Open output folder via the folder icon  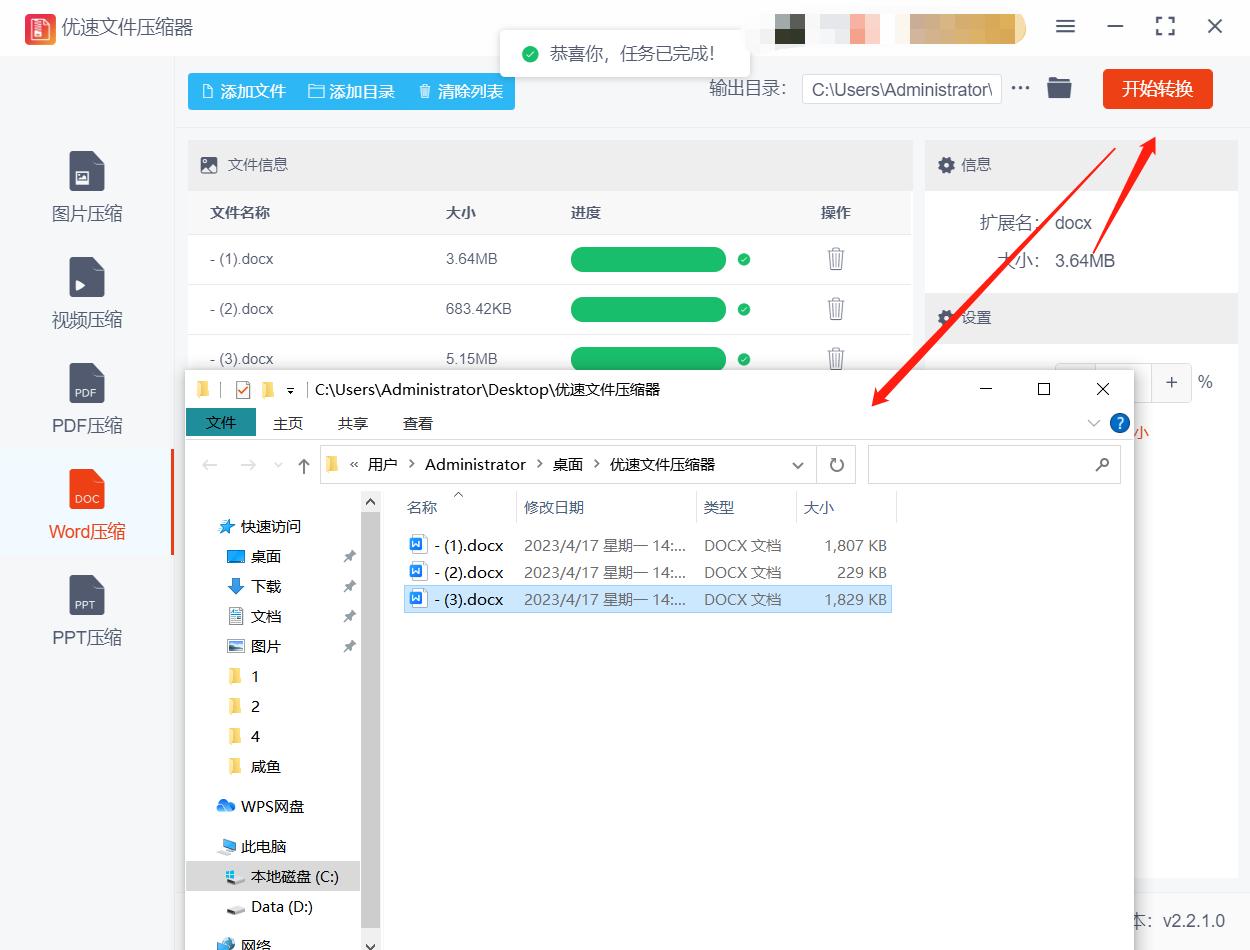coord(1059,88)
